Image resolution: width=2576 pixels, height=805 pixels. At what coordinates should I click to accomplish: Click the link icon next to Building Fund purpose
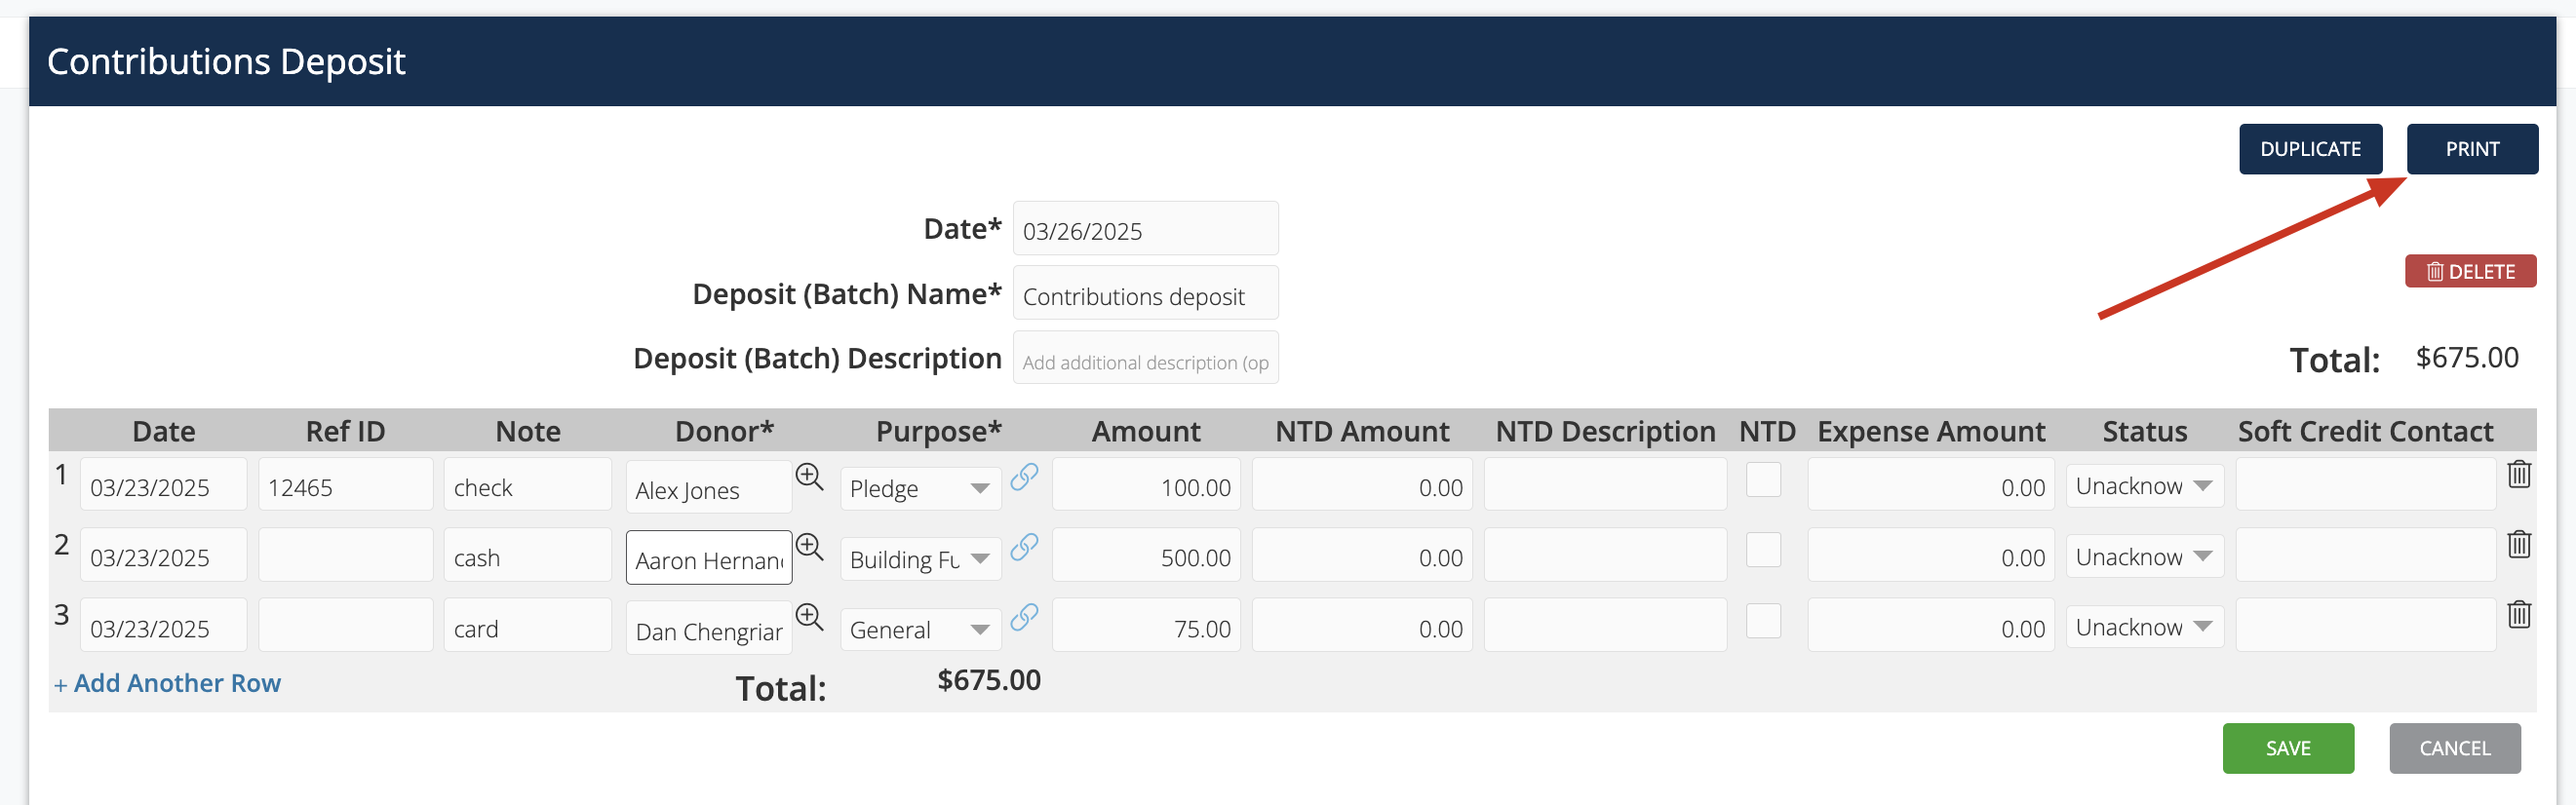click(x=1024, y=547)
